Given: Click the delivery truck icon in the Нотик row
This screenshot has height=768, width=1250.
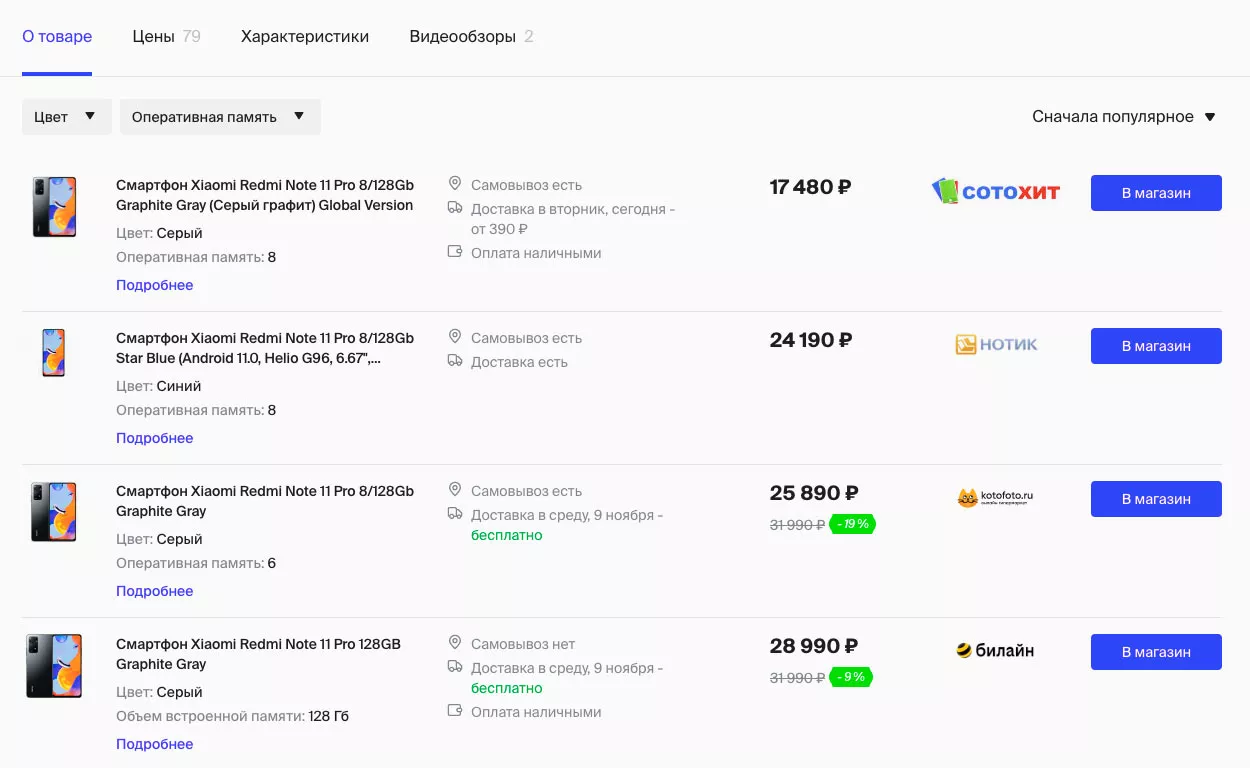Looking at the screenshot, I should pyautogui.click(x=455, y=361).
